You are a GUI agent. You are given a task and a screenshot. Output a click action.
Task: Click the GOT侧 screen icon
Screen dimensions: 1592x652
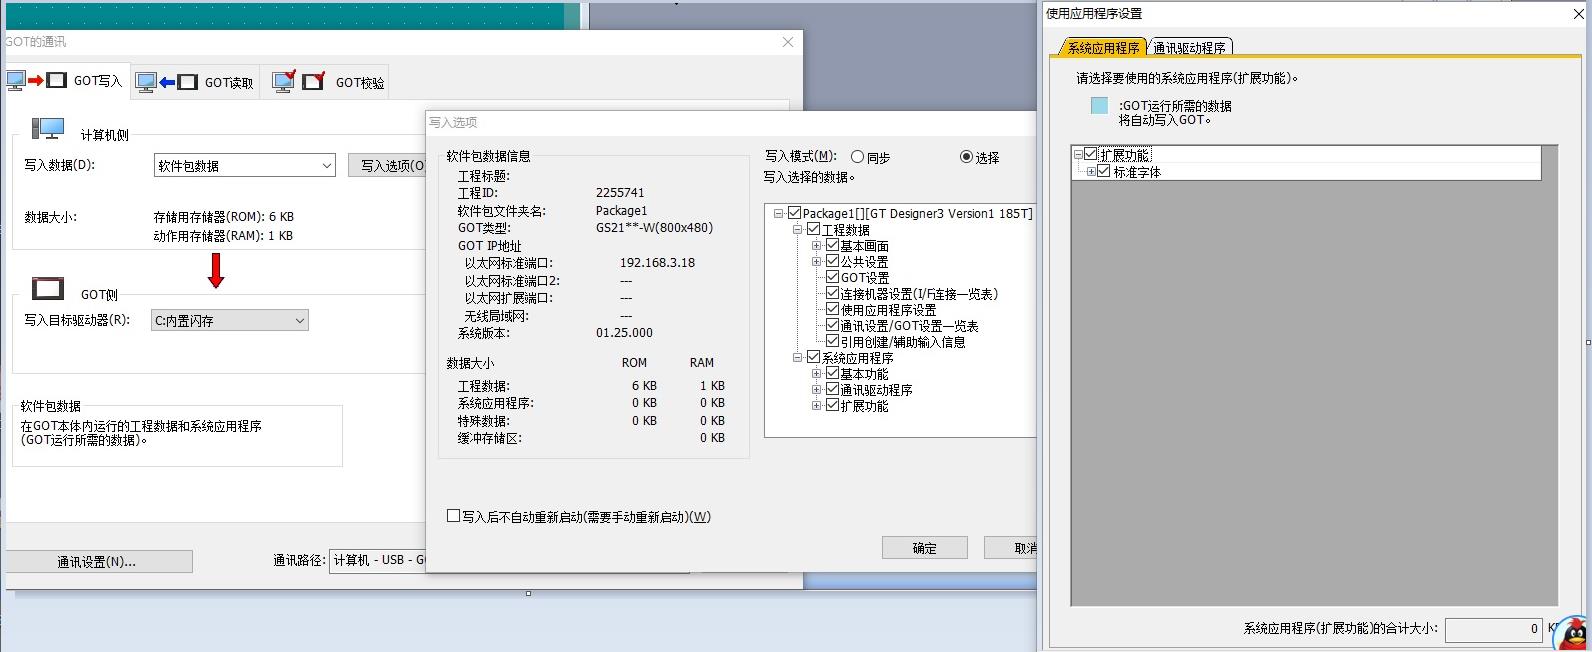pos(48,290)
